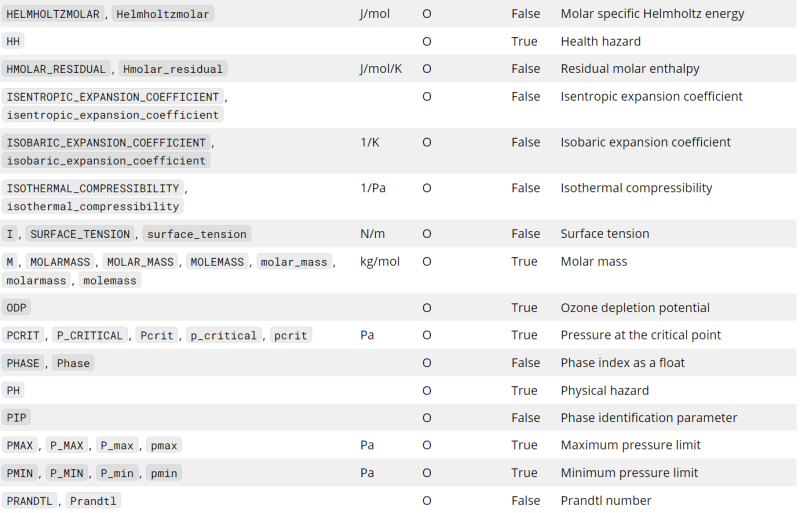Click the PRANDTL uppercase code label
The image size is (800, 513).
coord(31,500)
